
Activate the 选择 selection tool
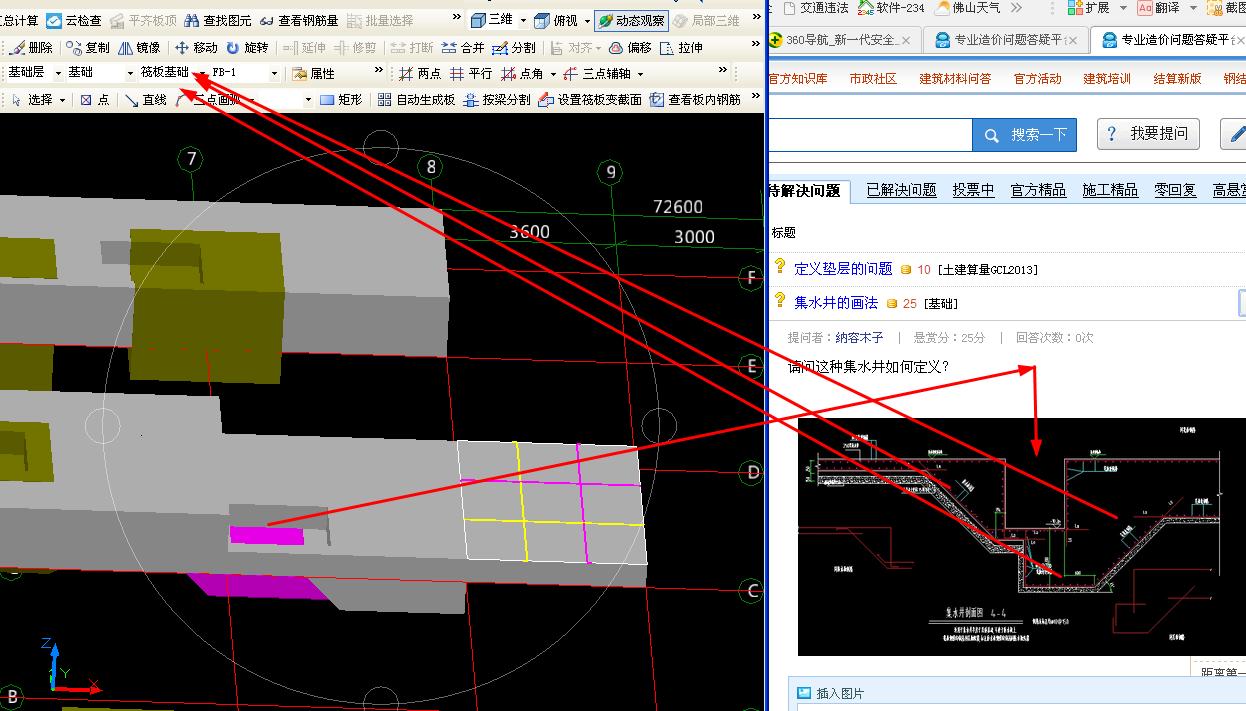(31, 99)
